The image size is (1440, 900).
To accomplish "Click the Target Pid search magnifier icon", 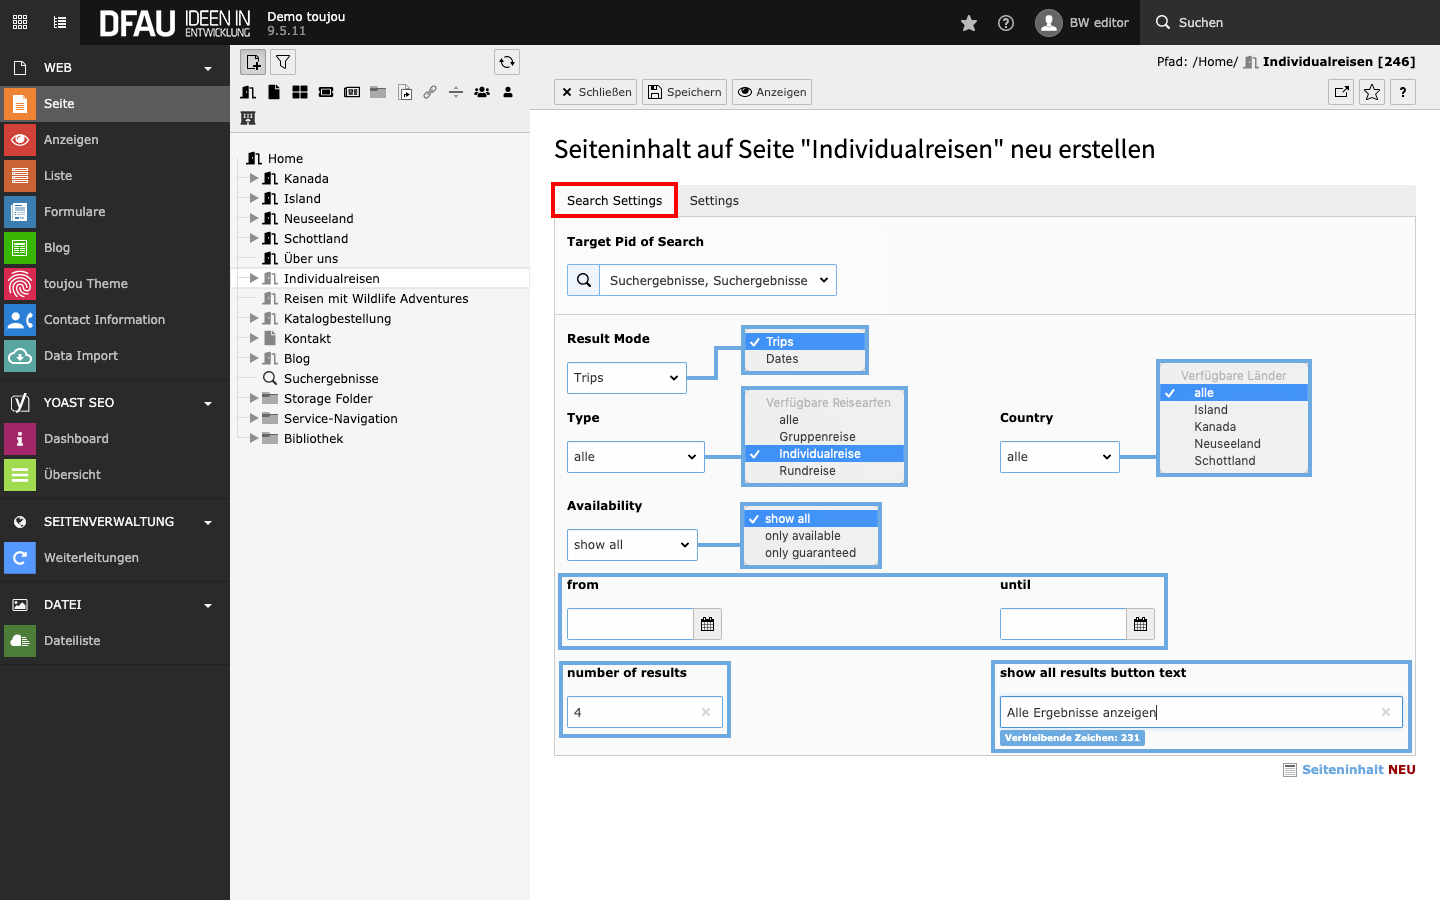I will 584,280.
